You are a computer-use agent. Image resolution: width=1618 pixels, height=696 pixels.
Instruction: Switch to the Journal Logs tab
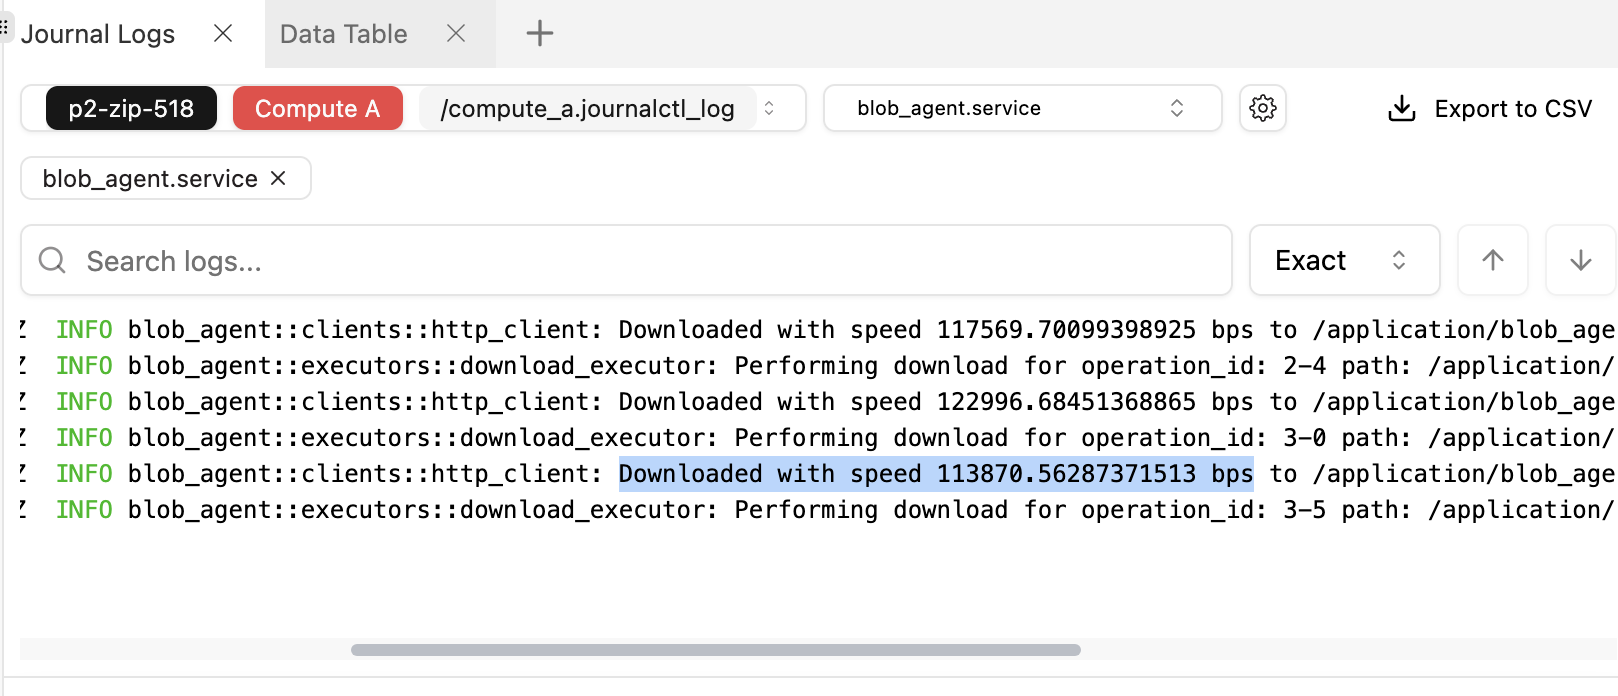tap(98, 34)
